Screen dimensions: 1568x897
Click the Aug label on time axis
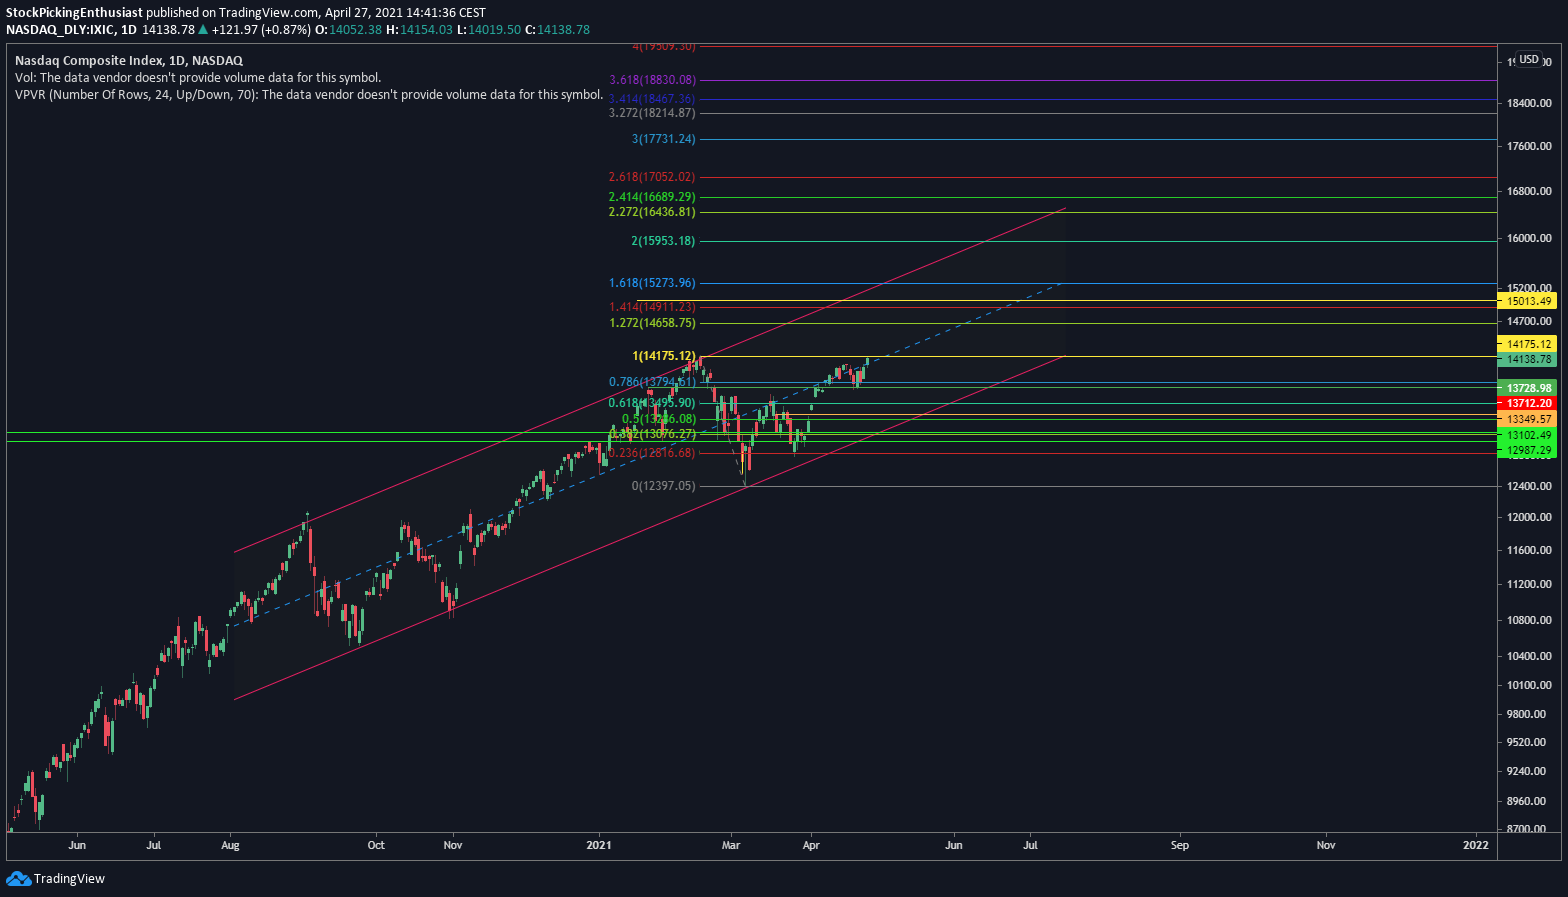pyautogui.click(x=230, y=845)
